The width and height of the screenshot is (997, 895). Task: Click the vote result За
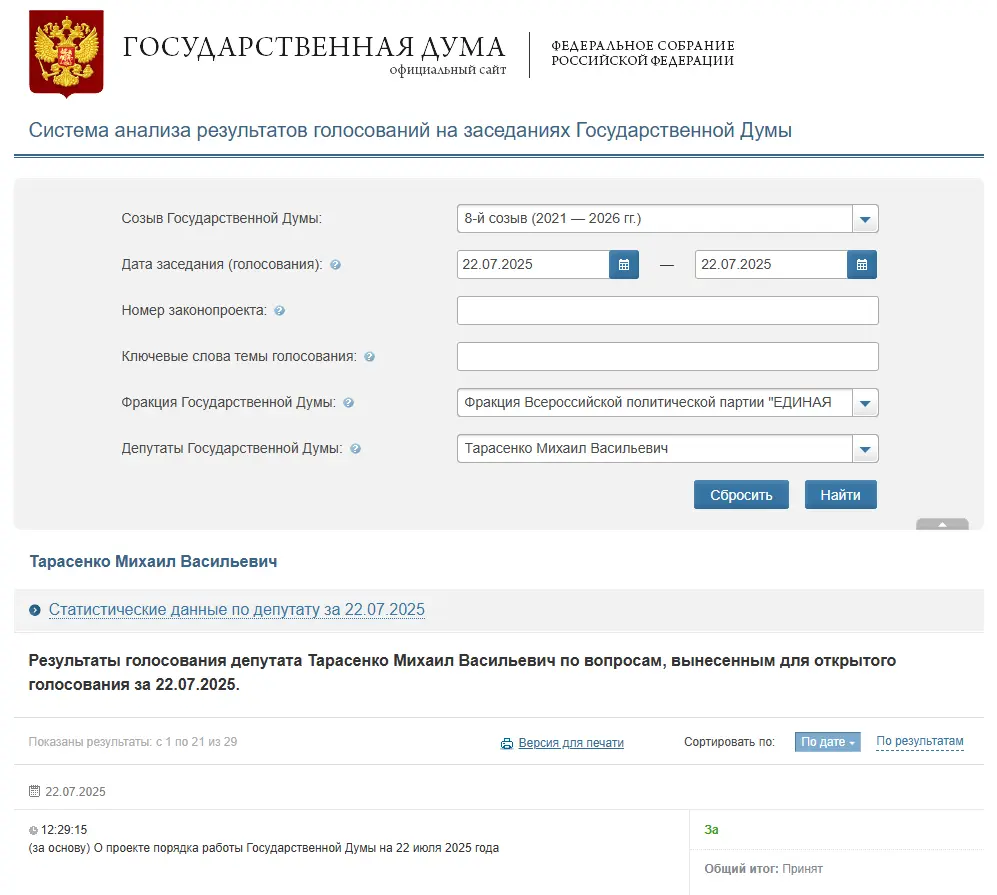click(712, 830)
